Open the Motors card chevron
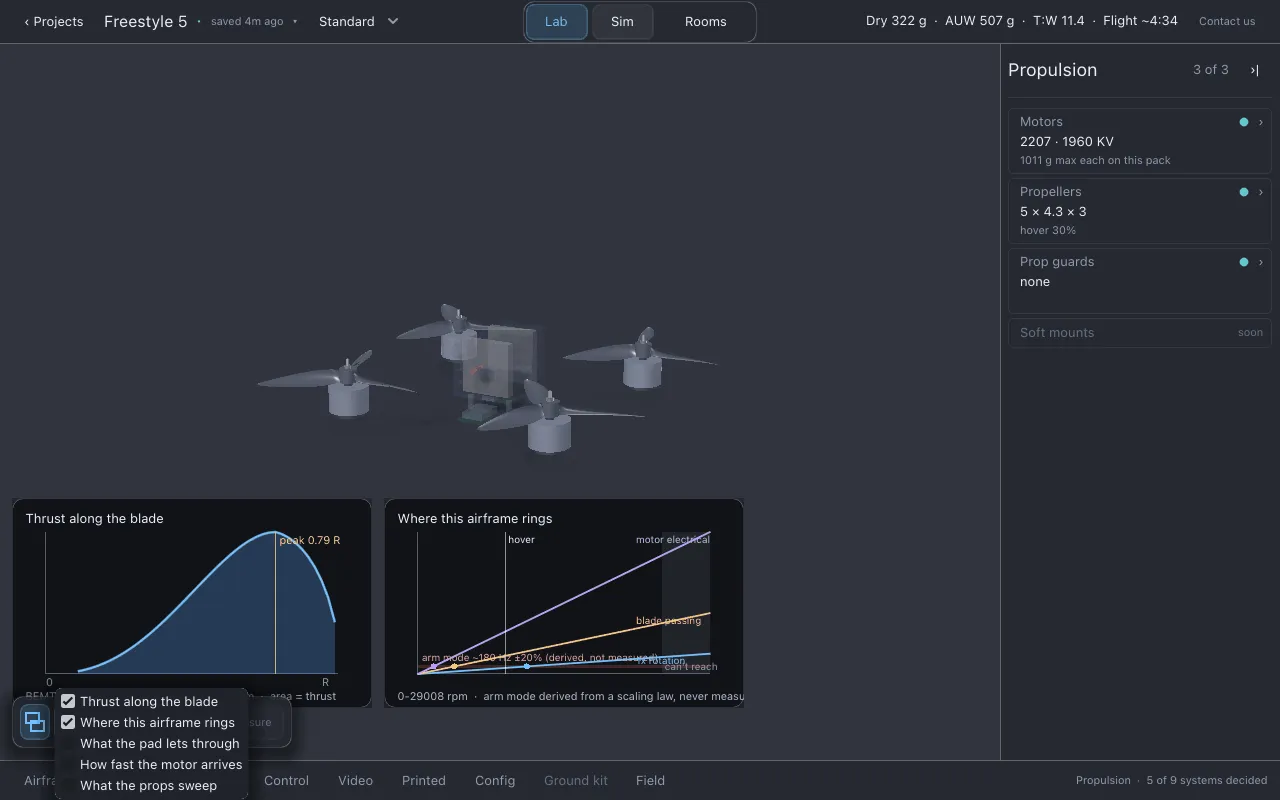The image size is (1280, 800). click(x=1261, y=122)
